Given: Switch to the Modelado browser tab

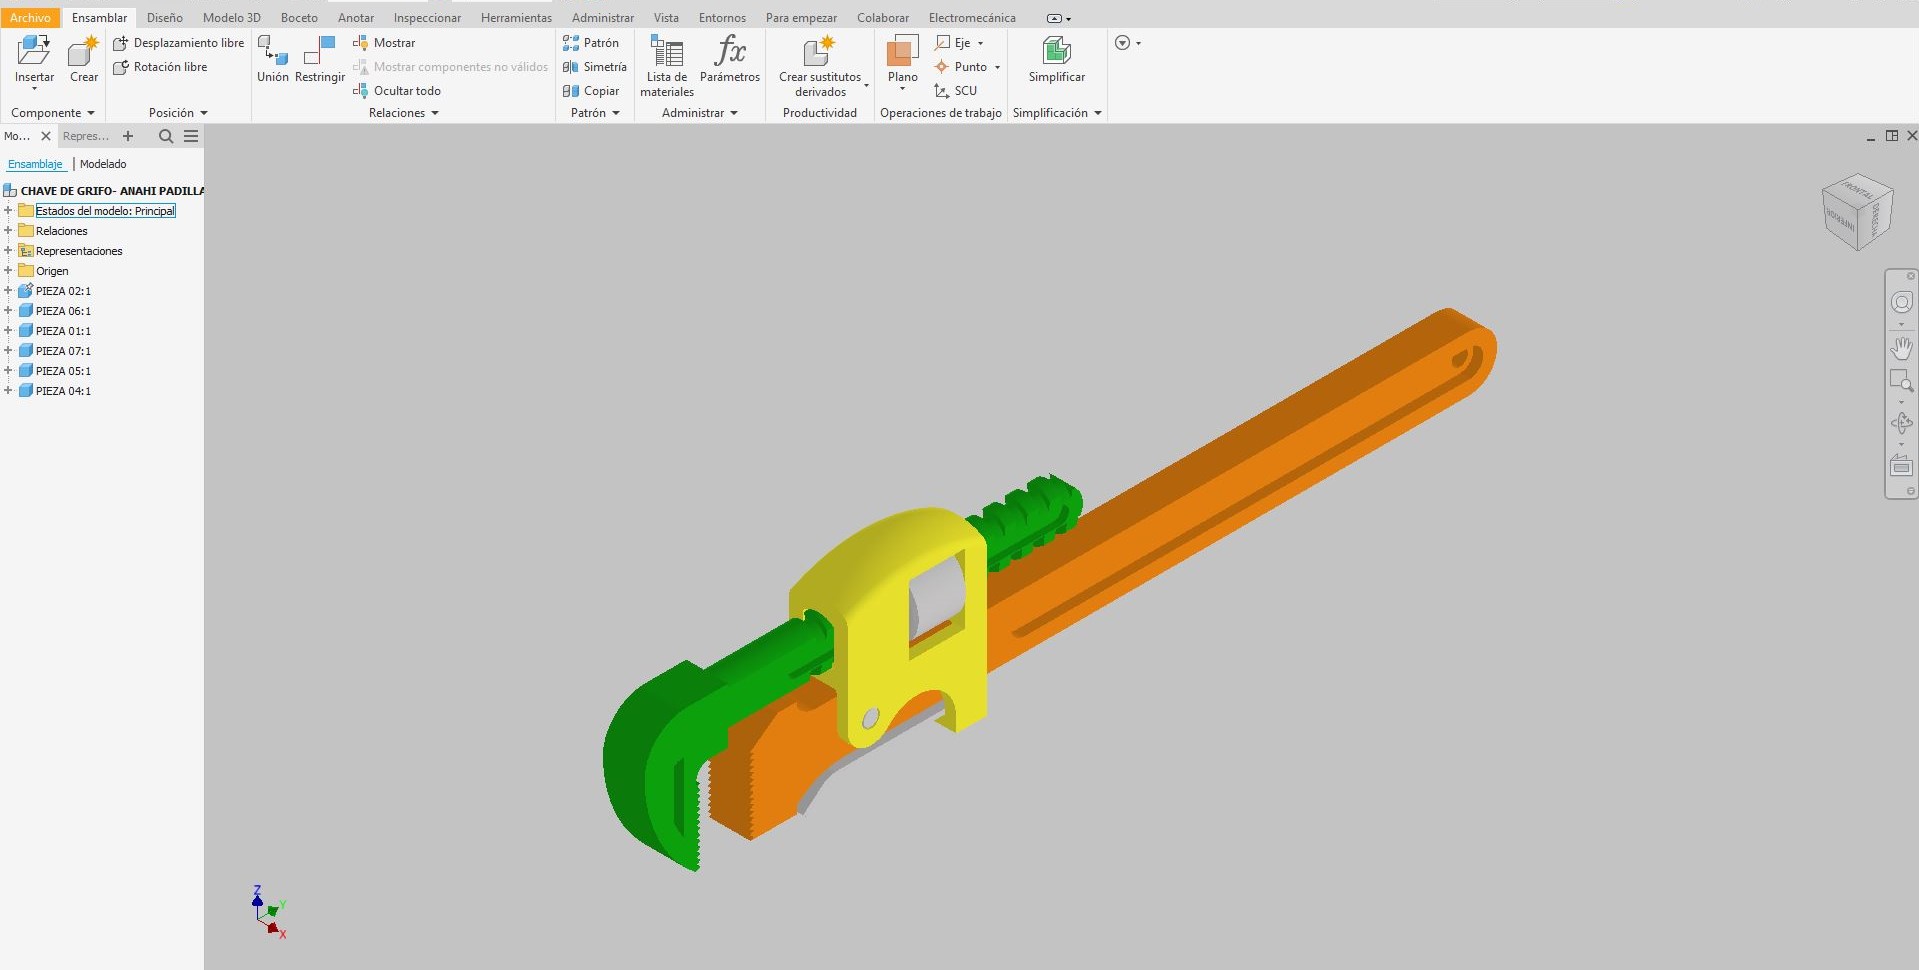Looking at the screenshot, I should [102, 163].
